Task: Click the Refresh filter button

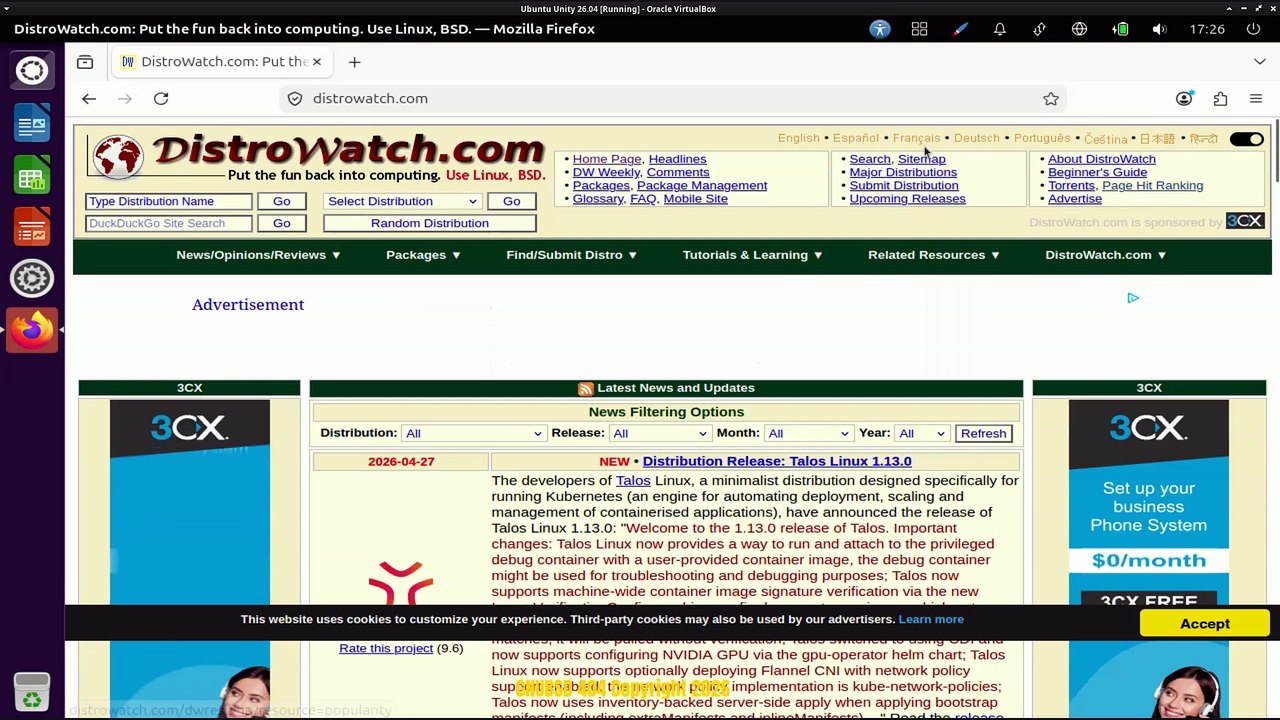Action: tap(984, 433)
